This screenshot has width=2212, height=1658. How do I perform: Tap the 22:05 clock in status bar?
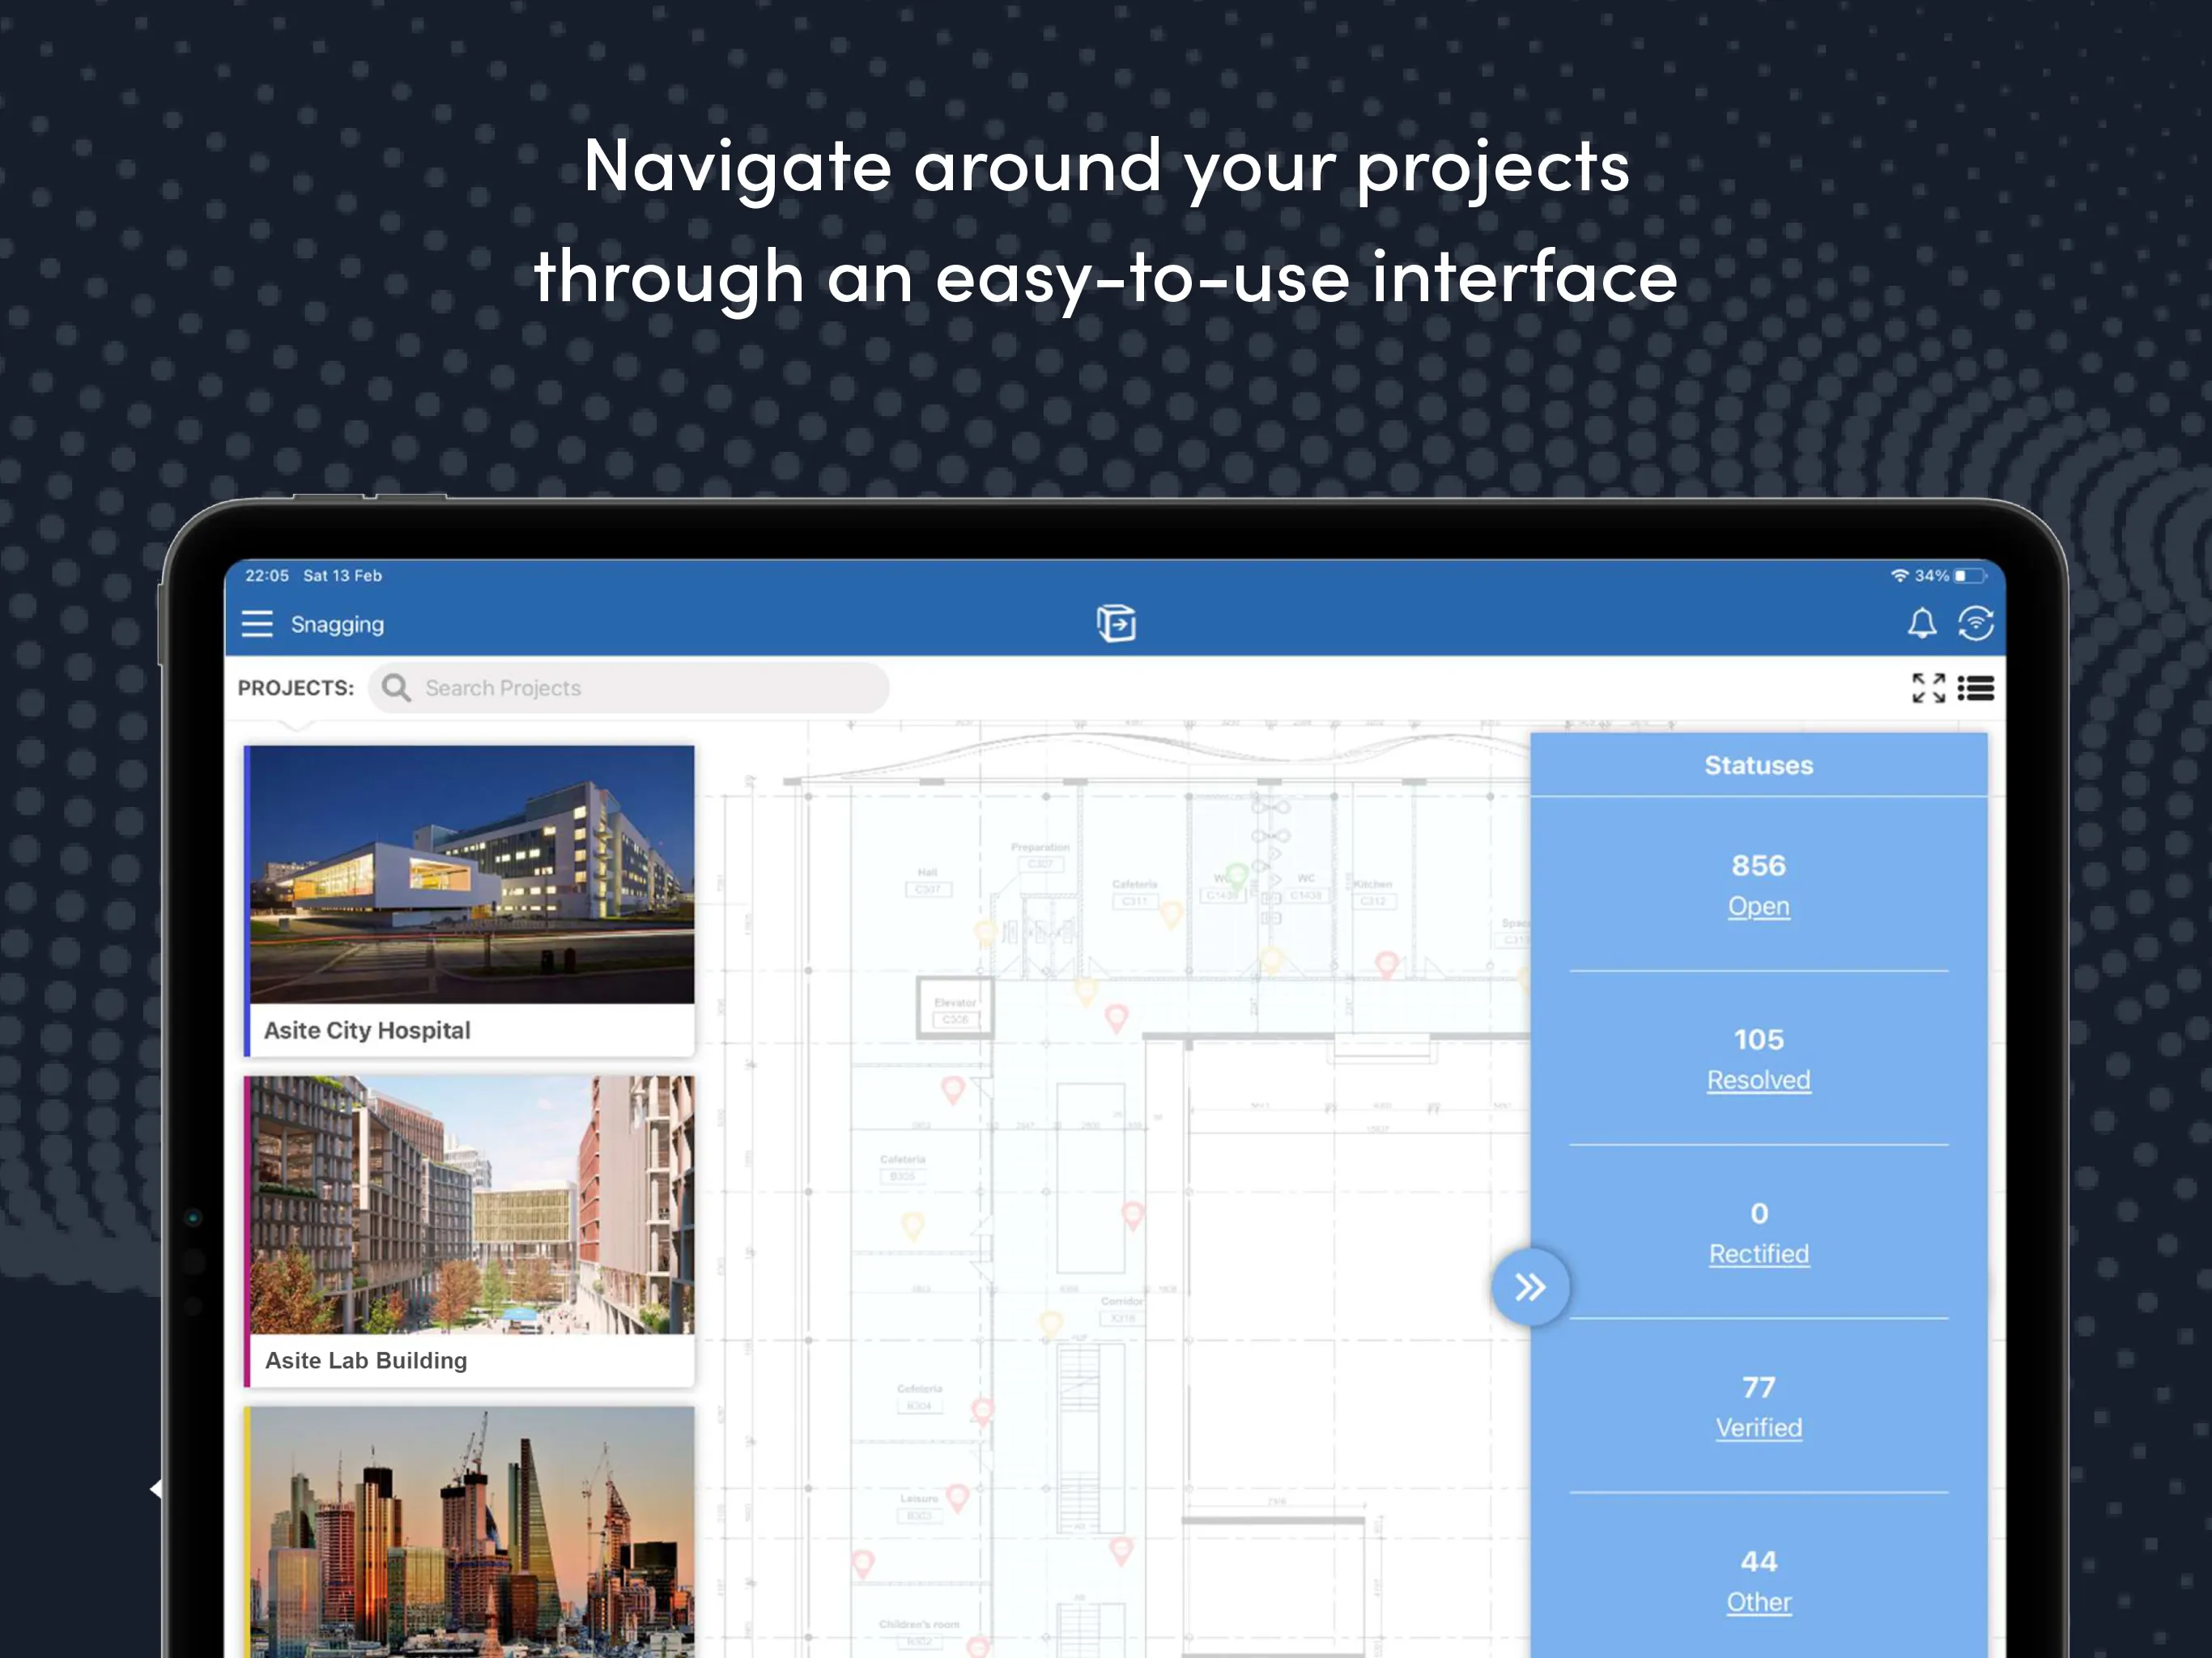(x=267, y=575)
